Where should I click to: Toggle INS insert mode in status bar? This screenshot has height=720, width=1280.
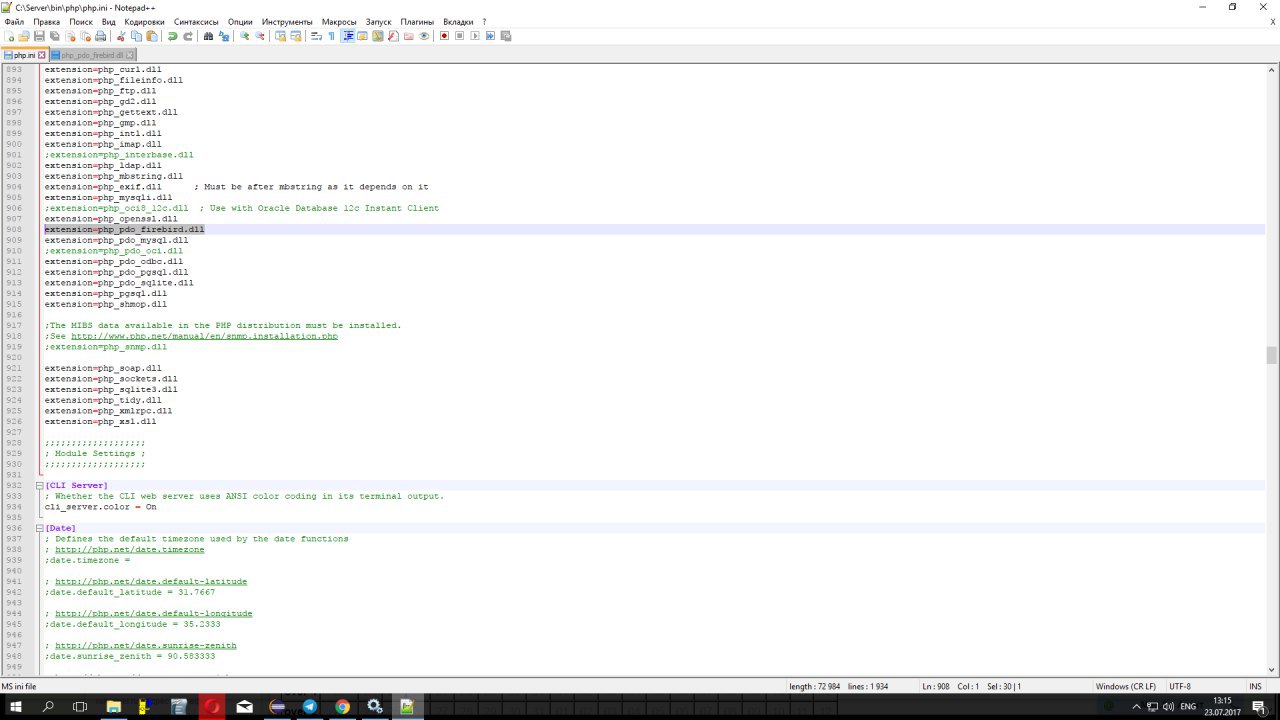(1255, 686)
